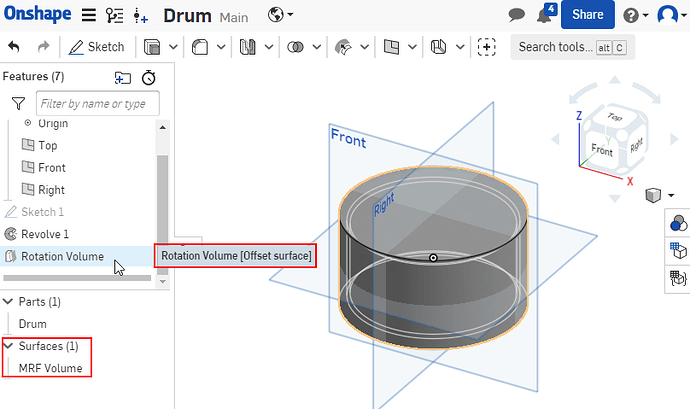Add a custom feature icon in Features panel
690x409 pixels.
point(123,77)
